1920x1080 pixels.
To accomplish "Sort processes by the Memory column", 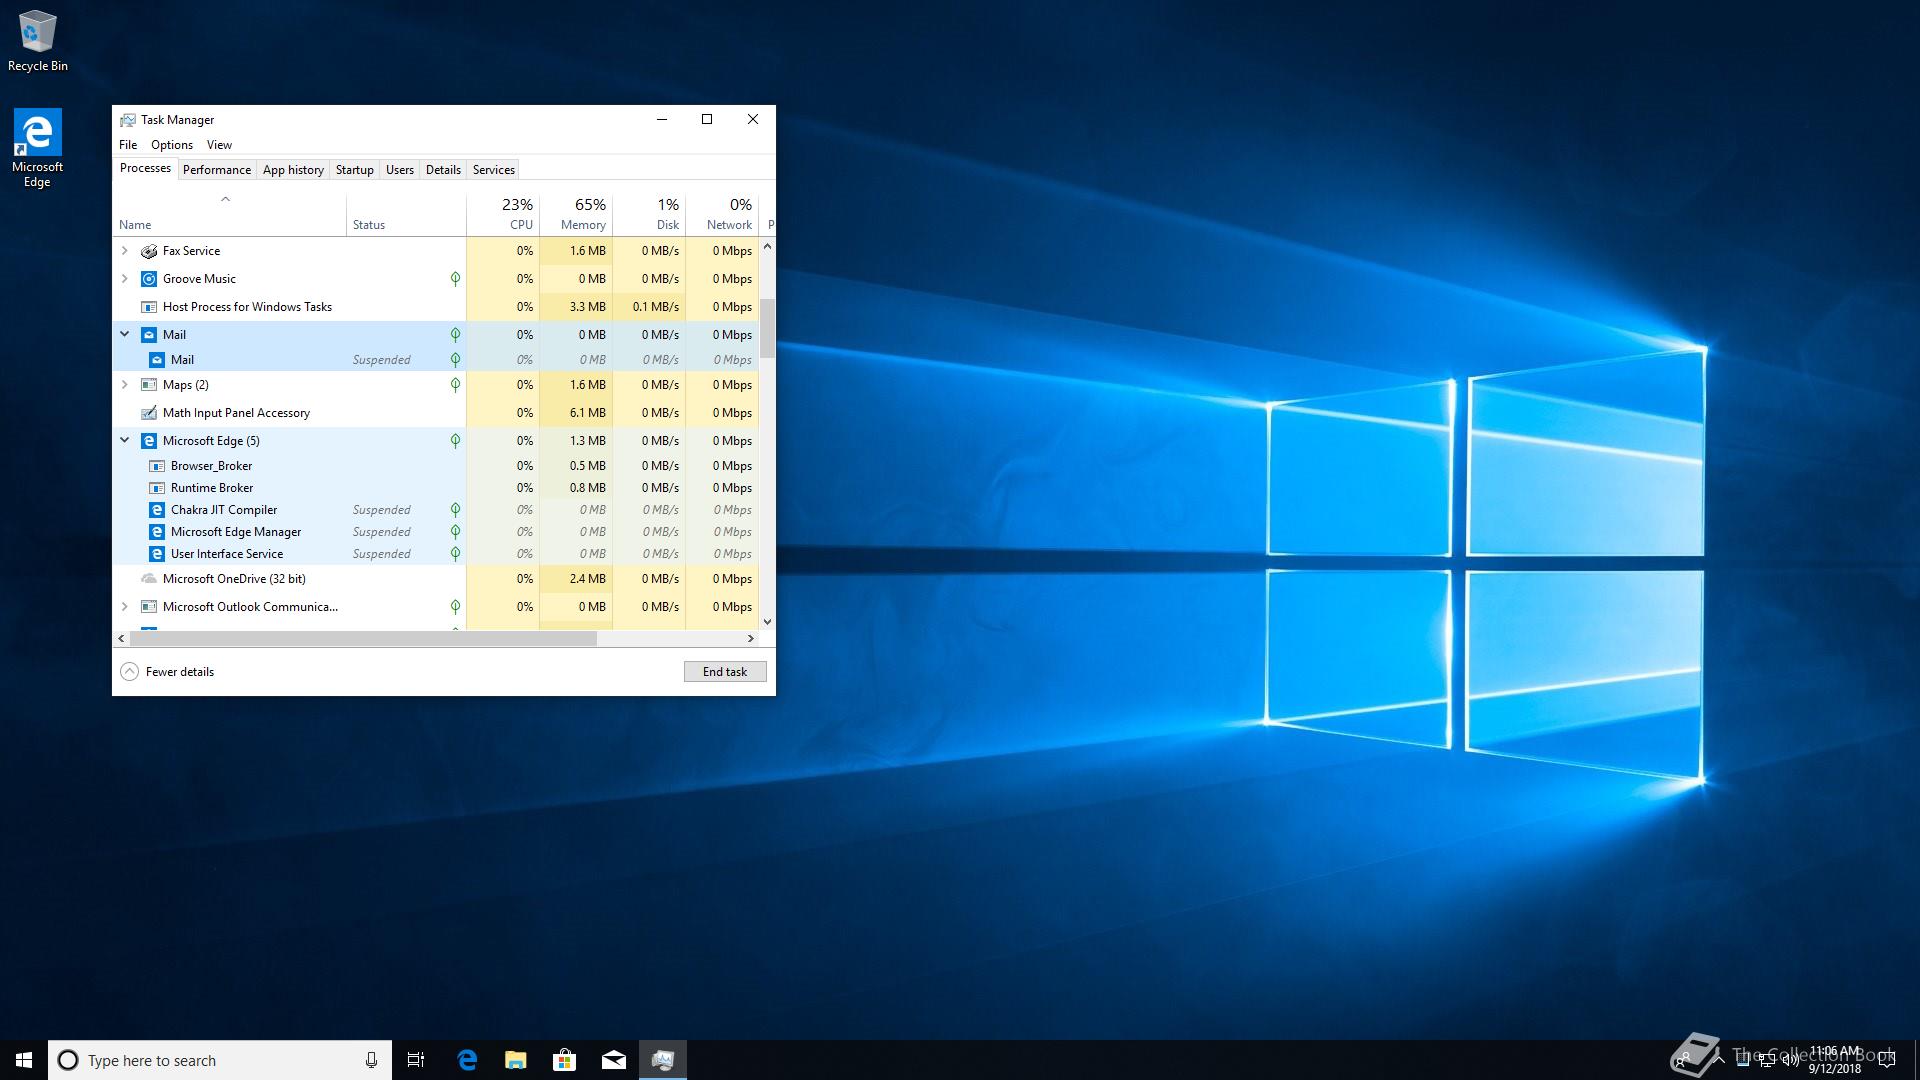I will (576, 214).
